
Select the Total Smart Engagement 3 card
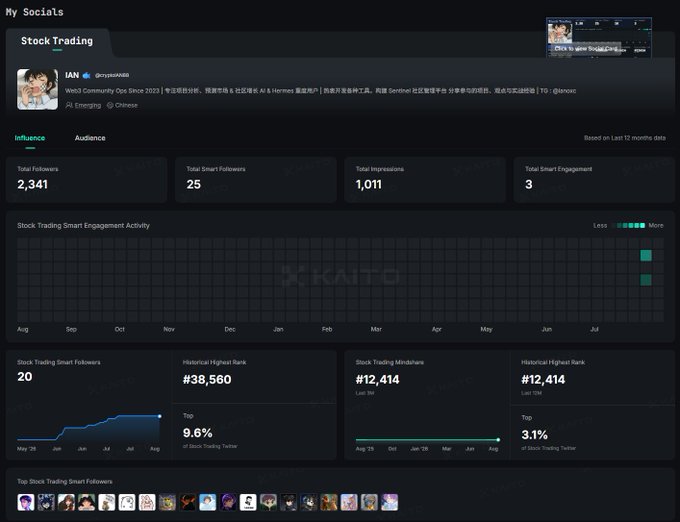click(x=594, y=179)
